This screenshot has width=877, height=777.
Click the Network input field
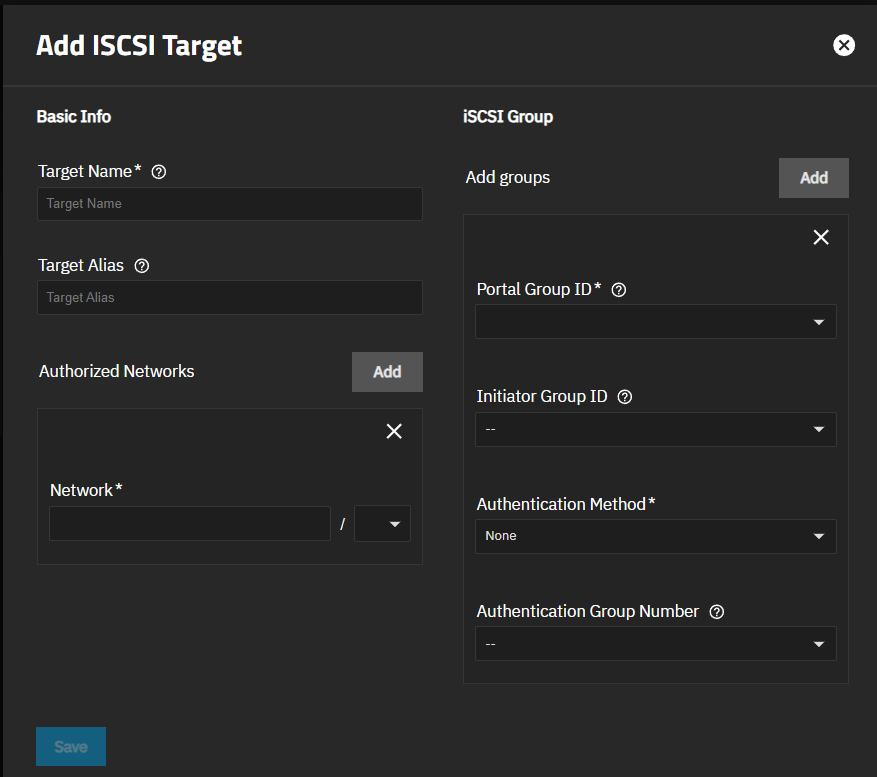pyautogui.click(x=189, y=523)
